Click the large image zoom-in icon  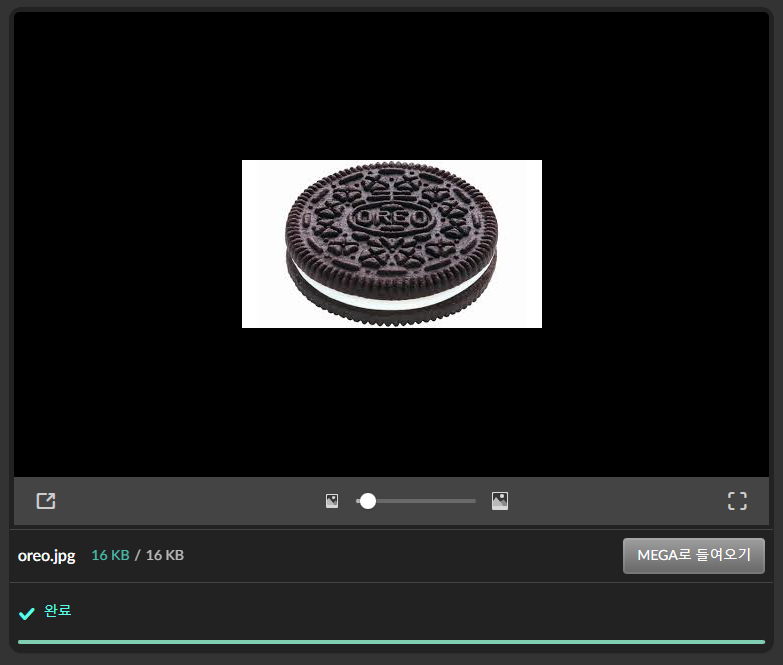[x=500, y=501]
